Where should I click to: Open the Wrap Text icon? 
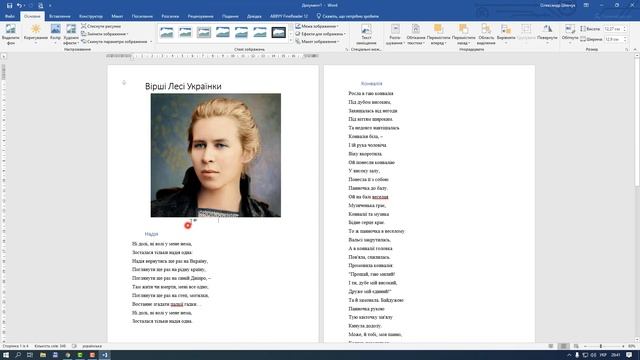pyautogui.click(x=416, y=29)
